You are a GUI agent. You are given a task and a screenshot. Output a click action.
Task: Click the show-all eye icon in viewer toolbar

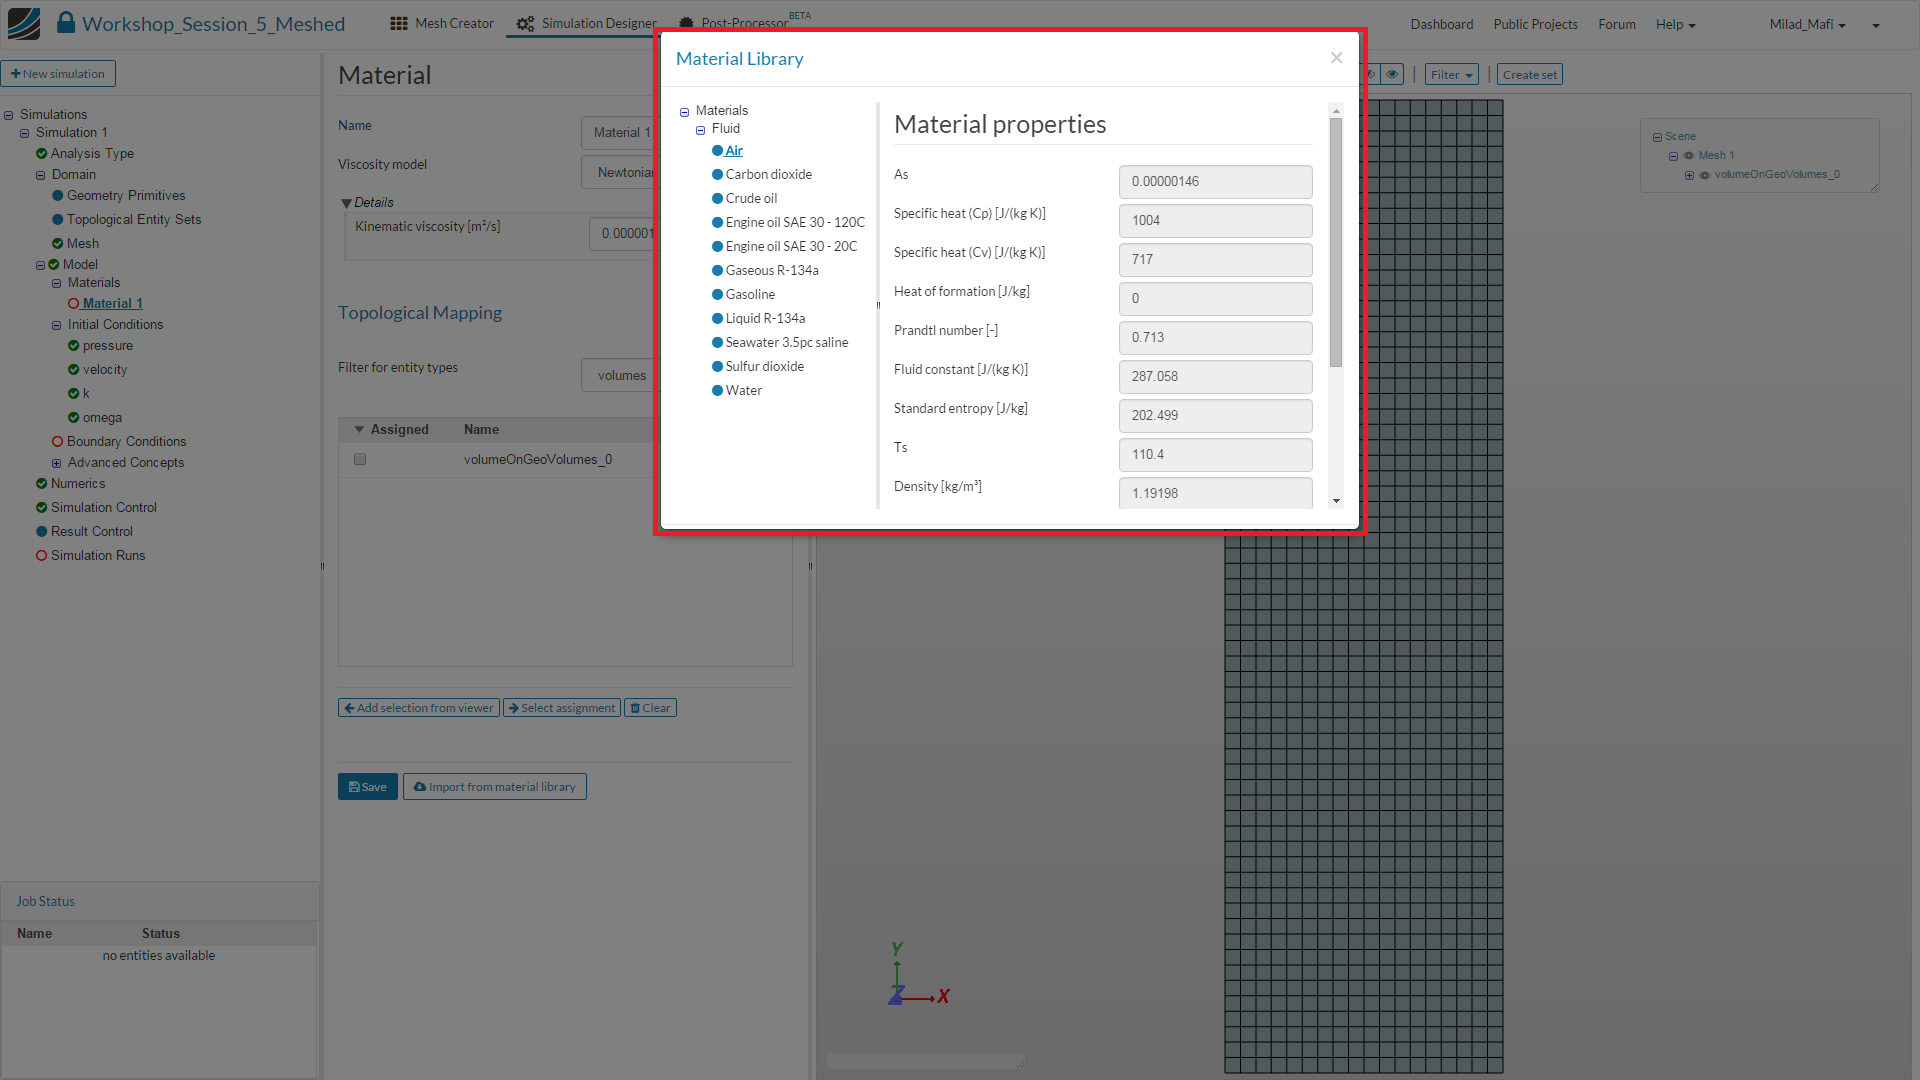pyautogui.click(x=1392, y=74)
